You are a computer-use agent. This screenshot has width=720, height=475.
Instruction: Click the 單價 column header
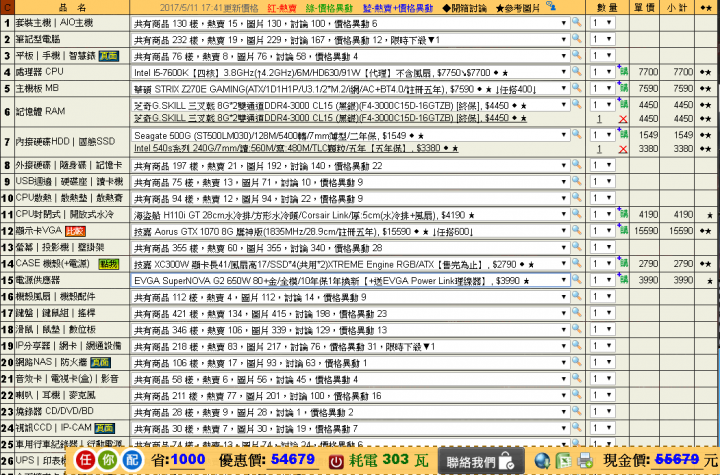pyautogui.click(x=644, y=8)
